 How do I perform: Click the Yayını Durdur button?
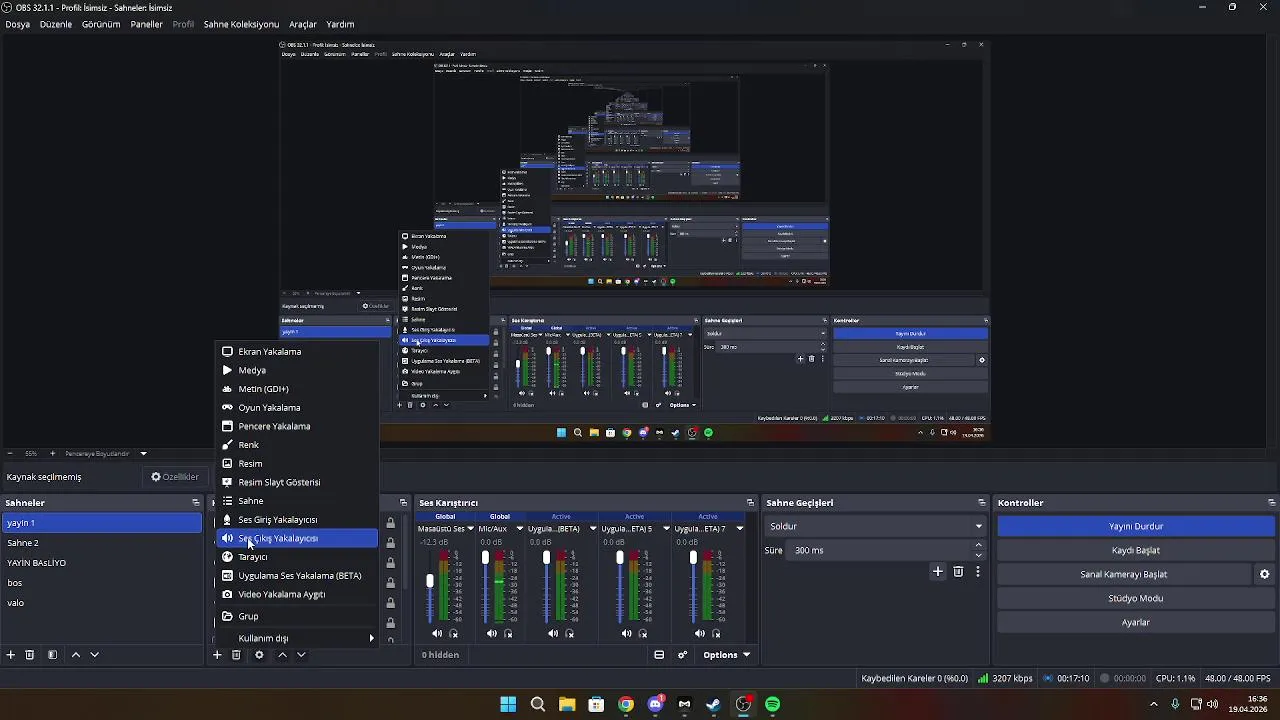pyautogui.click(x=1135, y=526)
